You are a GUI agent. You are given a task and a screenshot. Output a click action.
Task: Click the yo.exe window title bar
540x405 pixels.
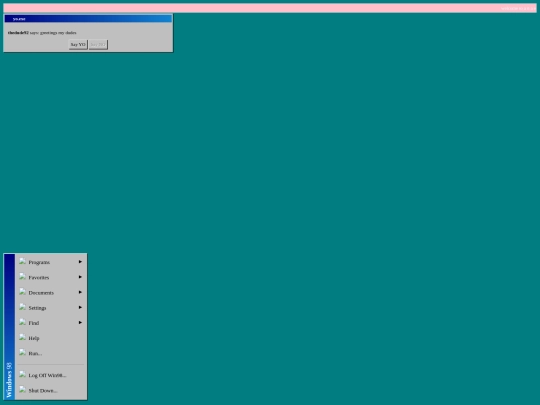point(88,19)
